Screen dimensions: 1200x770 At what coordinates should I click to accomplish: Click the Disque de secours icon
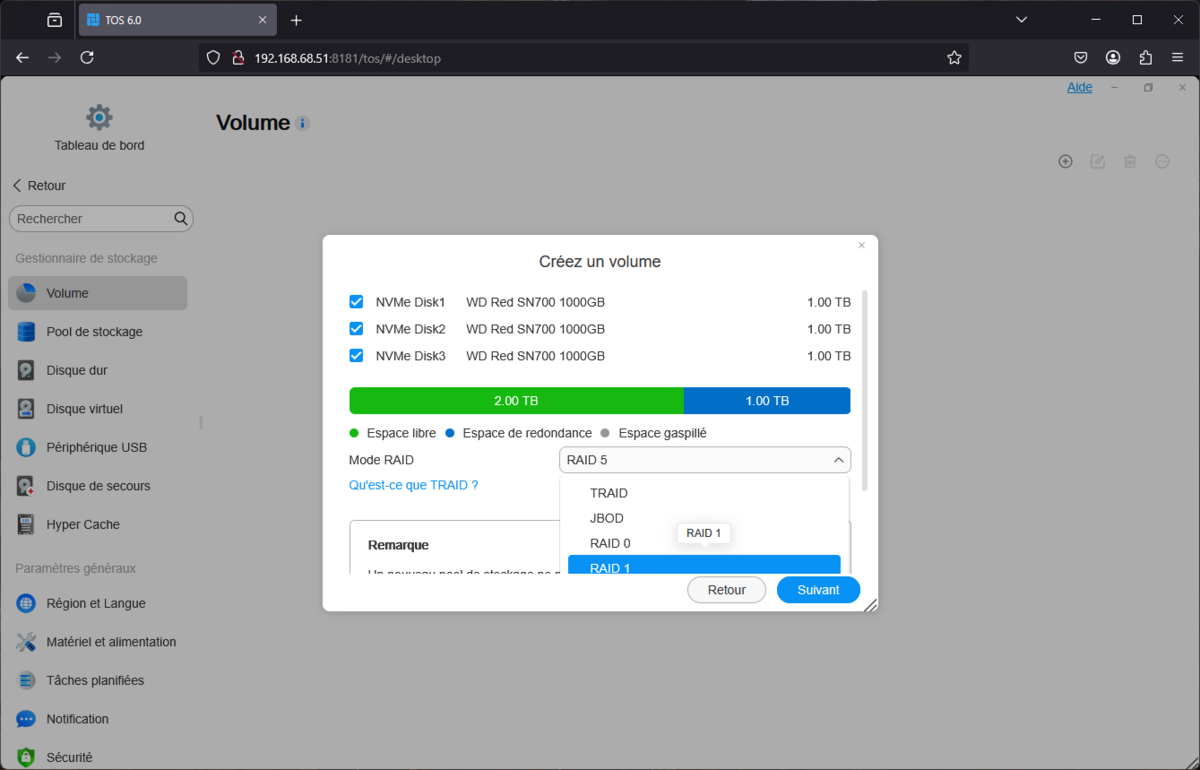(x=26, y=486)
